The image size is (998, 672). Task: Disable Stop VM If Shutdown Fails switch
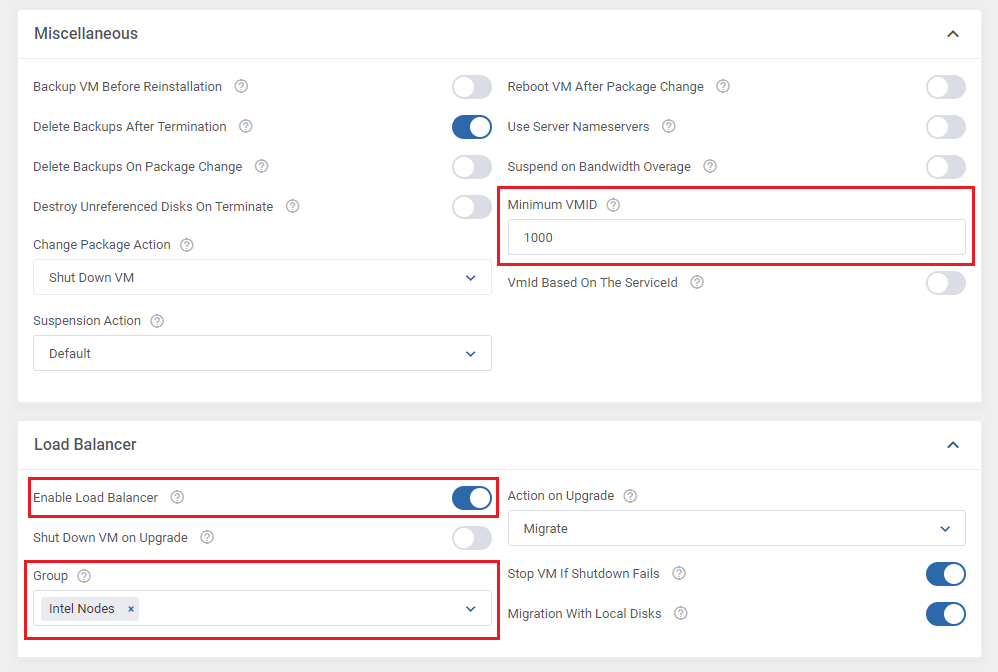(x=946, y=574)
